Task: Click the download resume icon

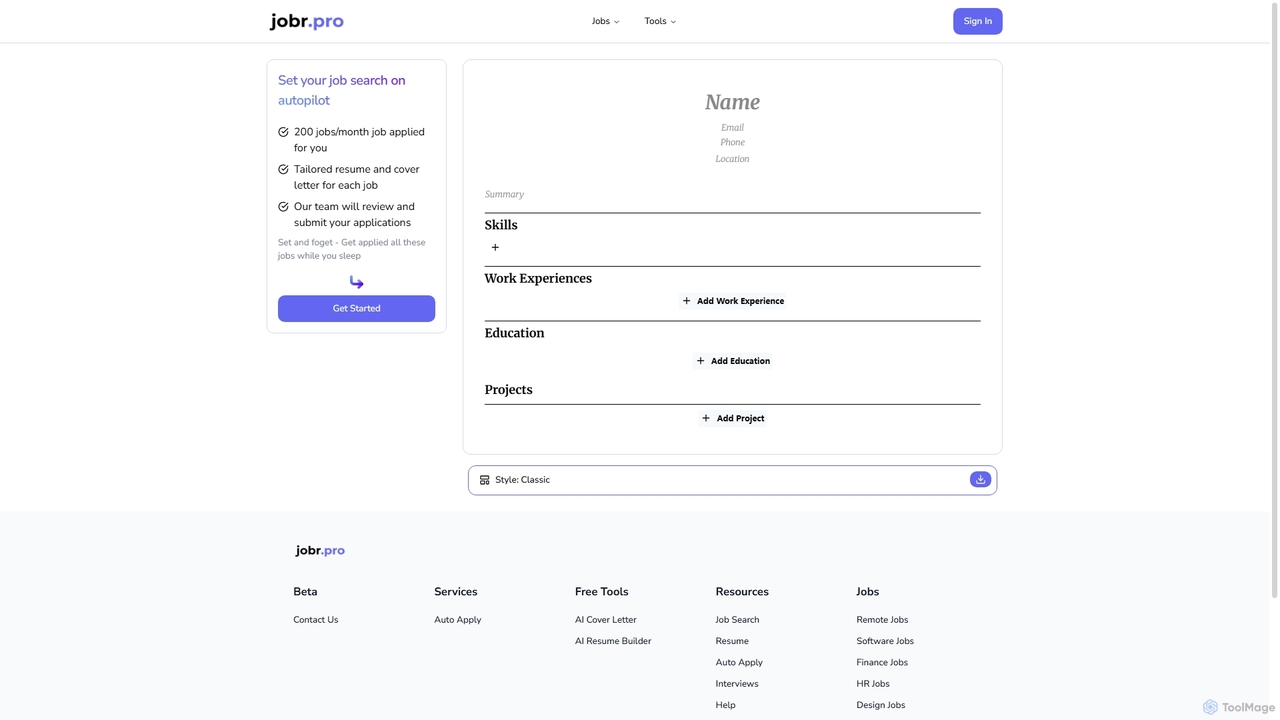Action: [980, 480]
